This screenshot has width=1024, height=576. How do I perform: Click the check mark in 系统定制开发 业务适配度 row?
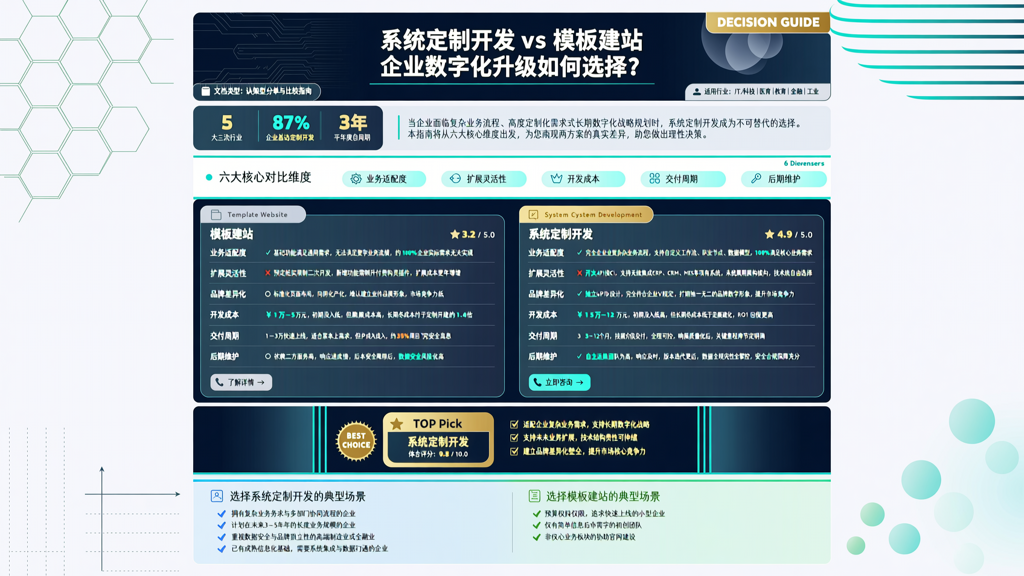click(579, 253)
